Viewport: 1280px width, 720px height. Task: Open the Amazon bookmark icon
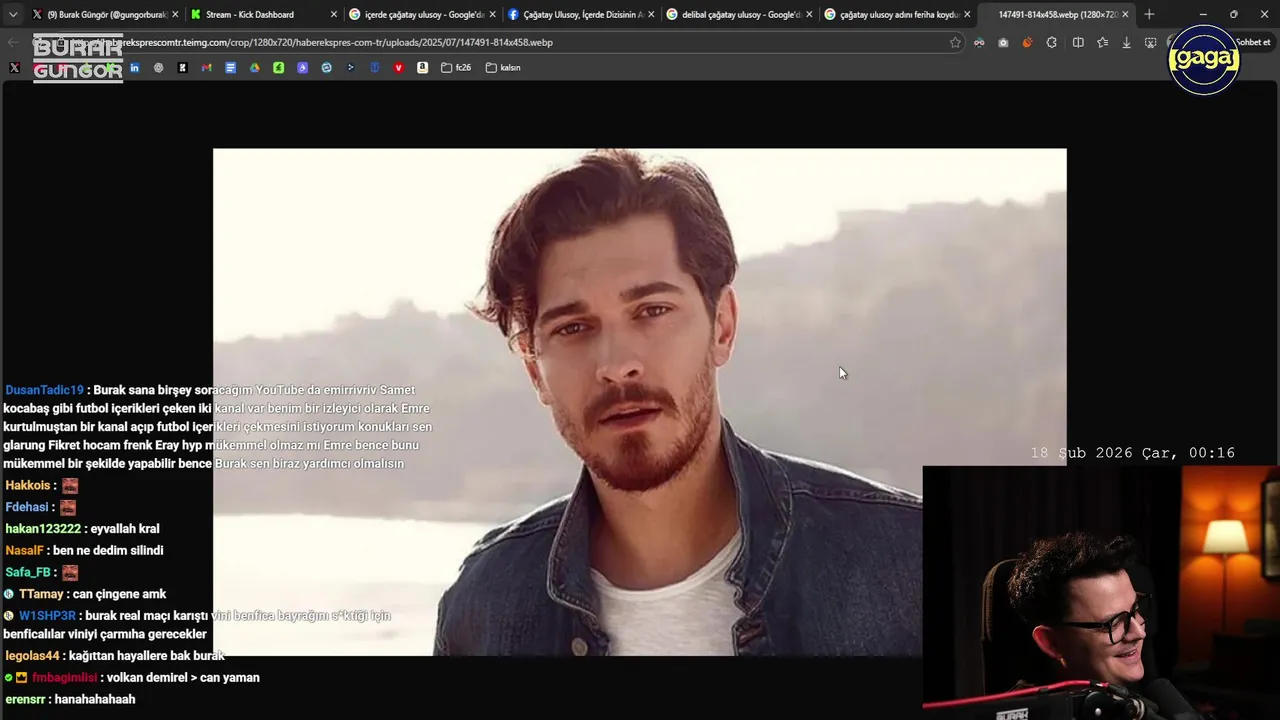click(422, 68)
